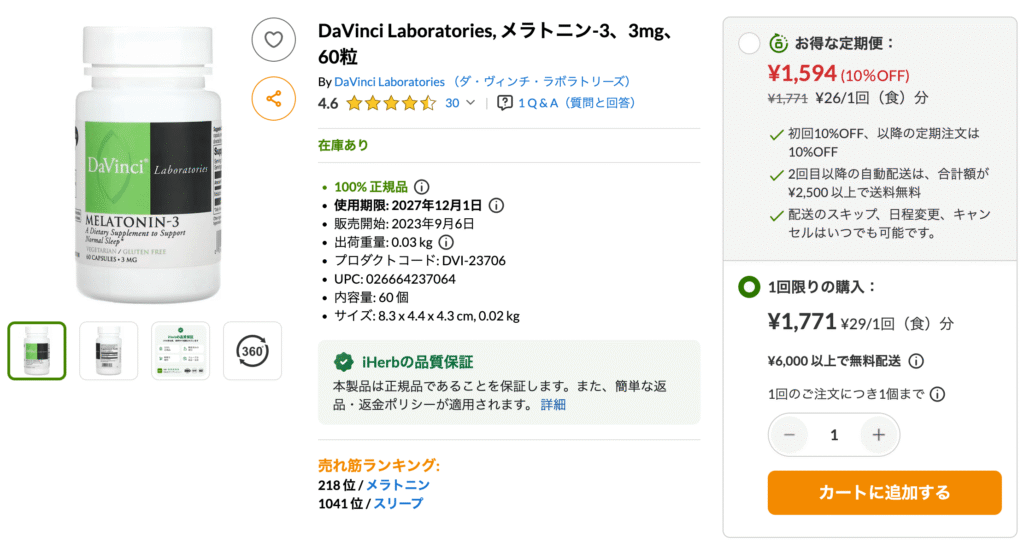Click the heart wishlist icon
1024x548 pixels.
[x=273, y=40]
